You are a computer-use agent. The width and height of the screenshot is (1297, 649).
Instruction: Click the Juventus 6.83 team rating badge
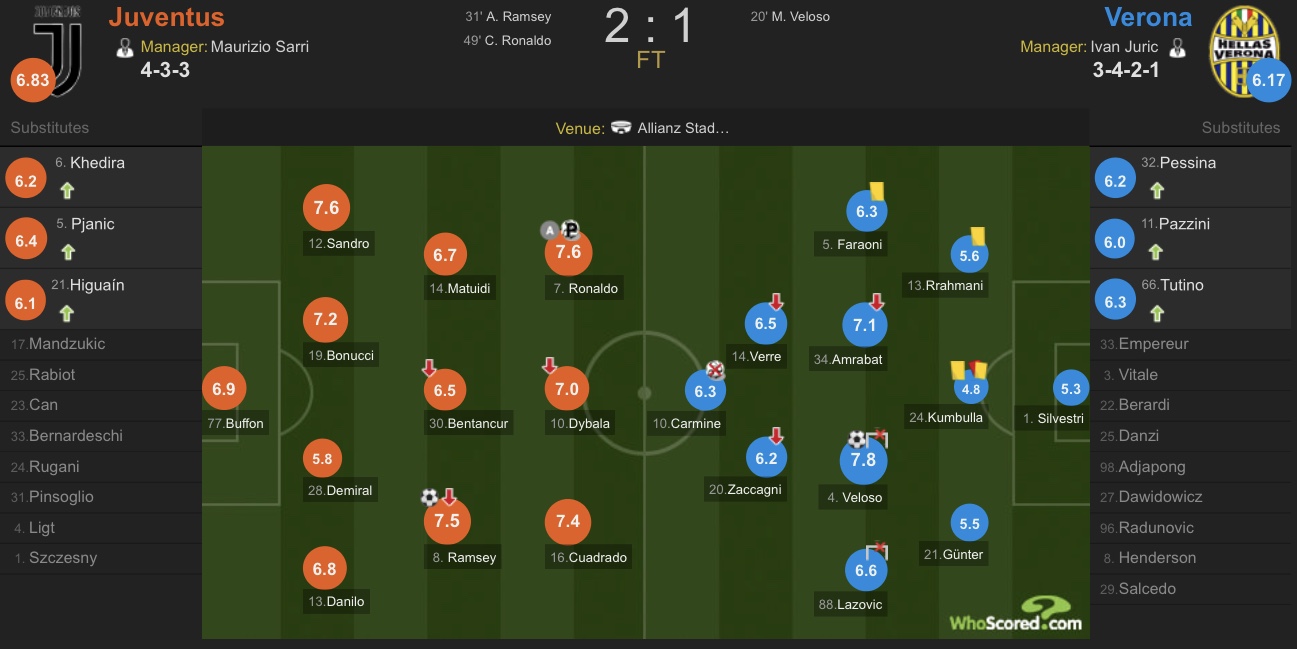(33, 80)
